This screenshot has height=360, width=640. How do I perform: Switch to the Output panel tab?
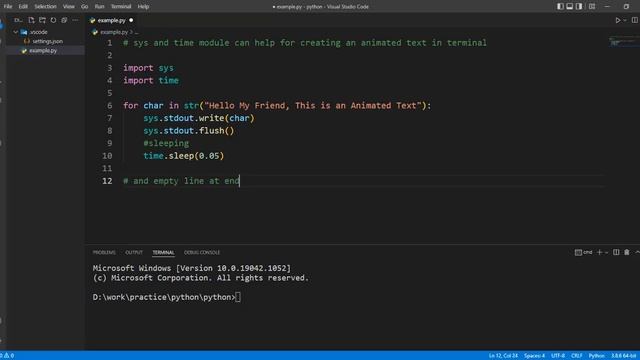click(134, 252)
